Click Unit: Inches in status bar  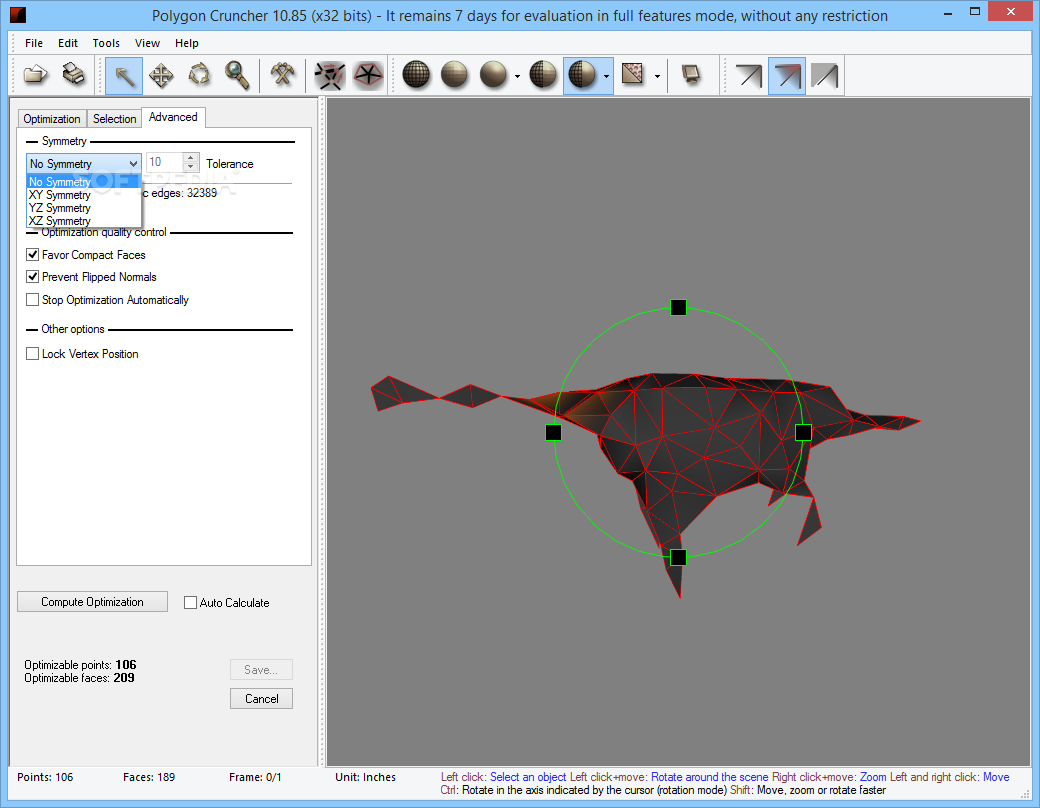[x=365, y=777]
